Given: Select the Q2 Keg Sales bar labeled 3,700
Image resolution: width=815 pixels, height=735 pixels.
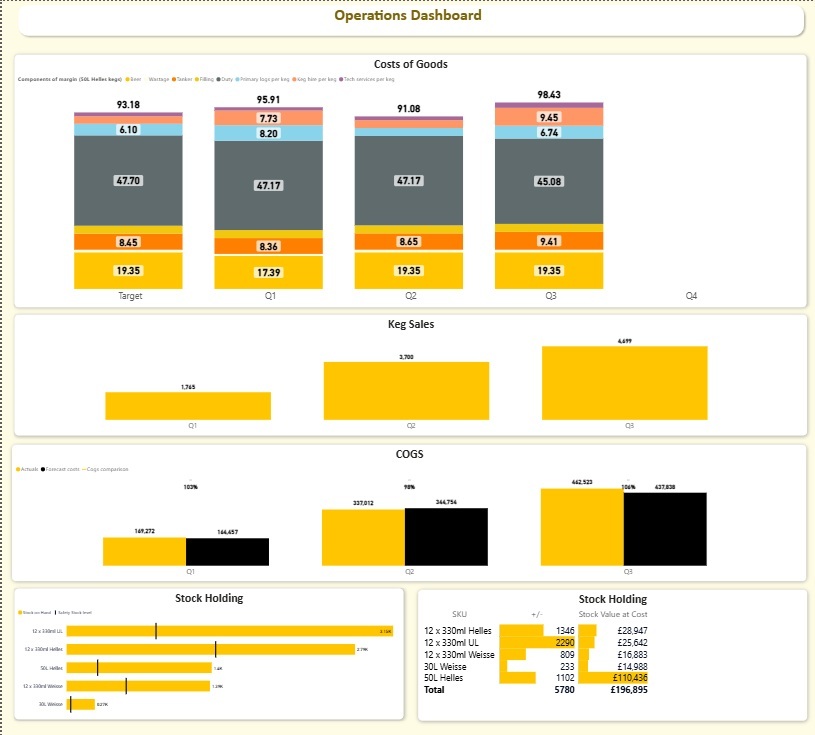Looking at the screenshot, I should [x=406, y=391].
